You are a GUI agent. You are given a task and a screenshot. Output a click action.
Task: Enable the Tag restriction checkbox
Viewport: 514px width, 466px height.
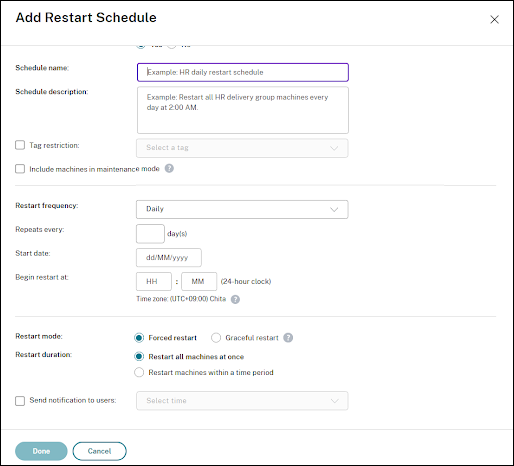coord(20,145)
